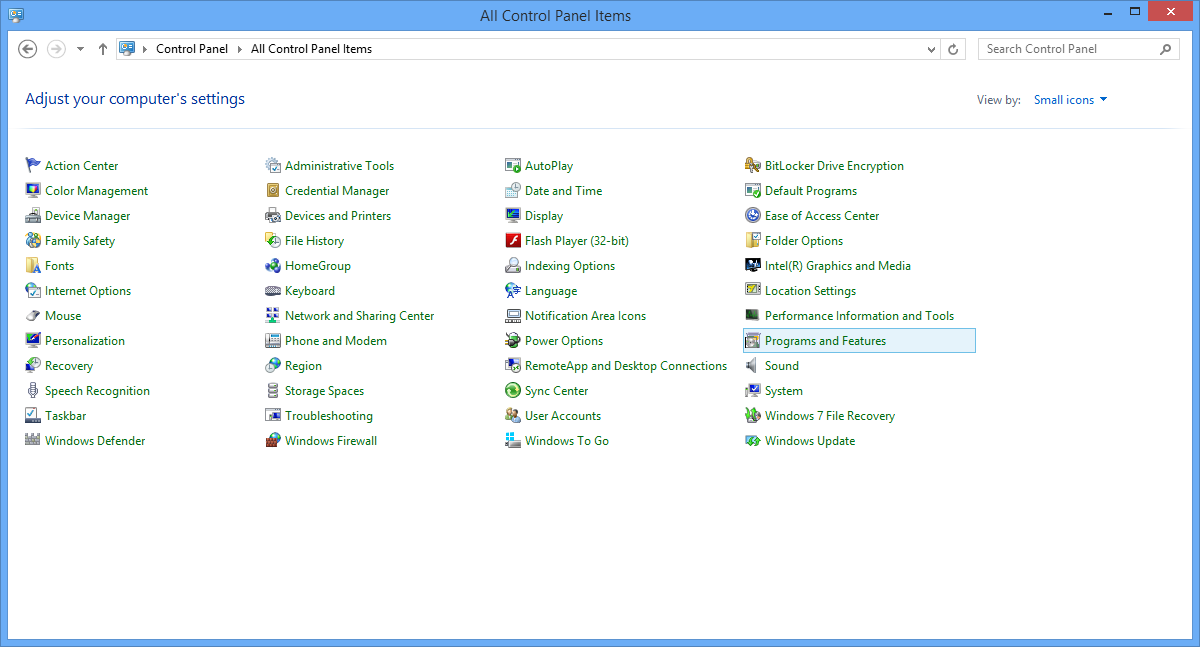
Task: Open the Display link
Action: 544,216
